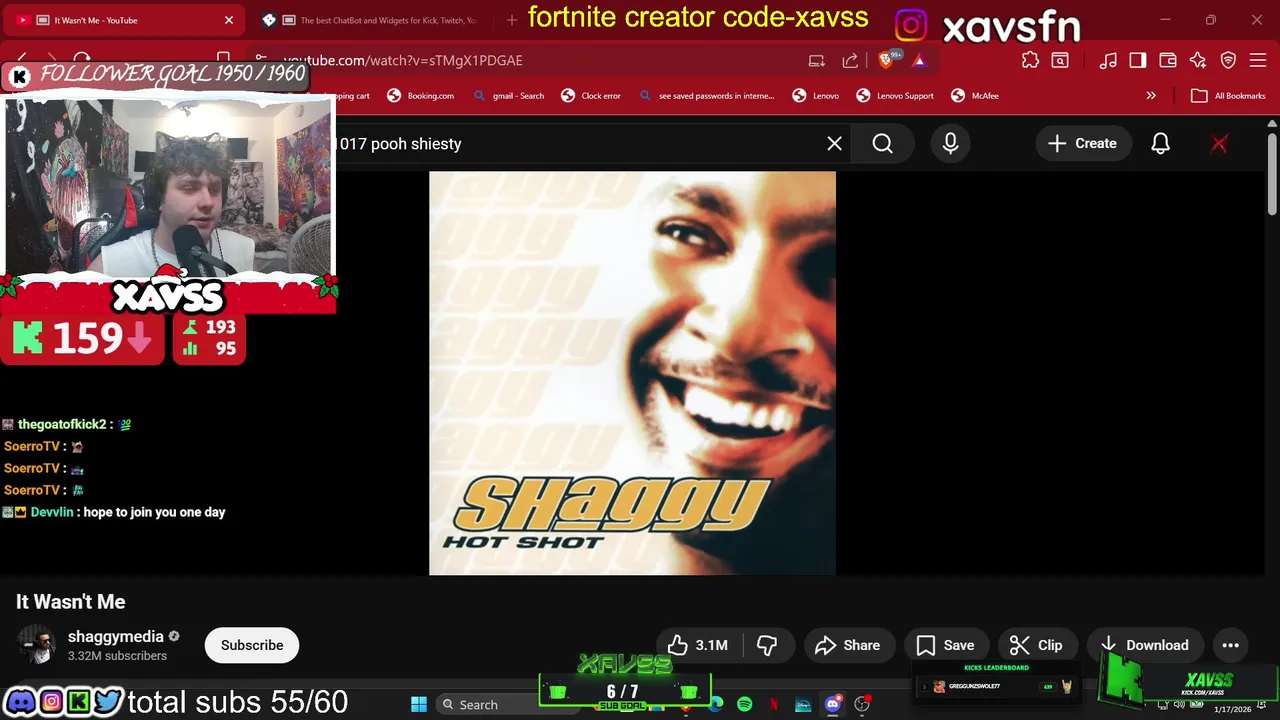Close the It Wasn't Me YouTube tab

(228, 20)
